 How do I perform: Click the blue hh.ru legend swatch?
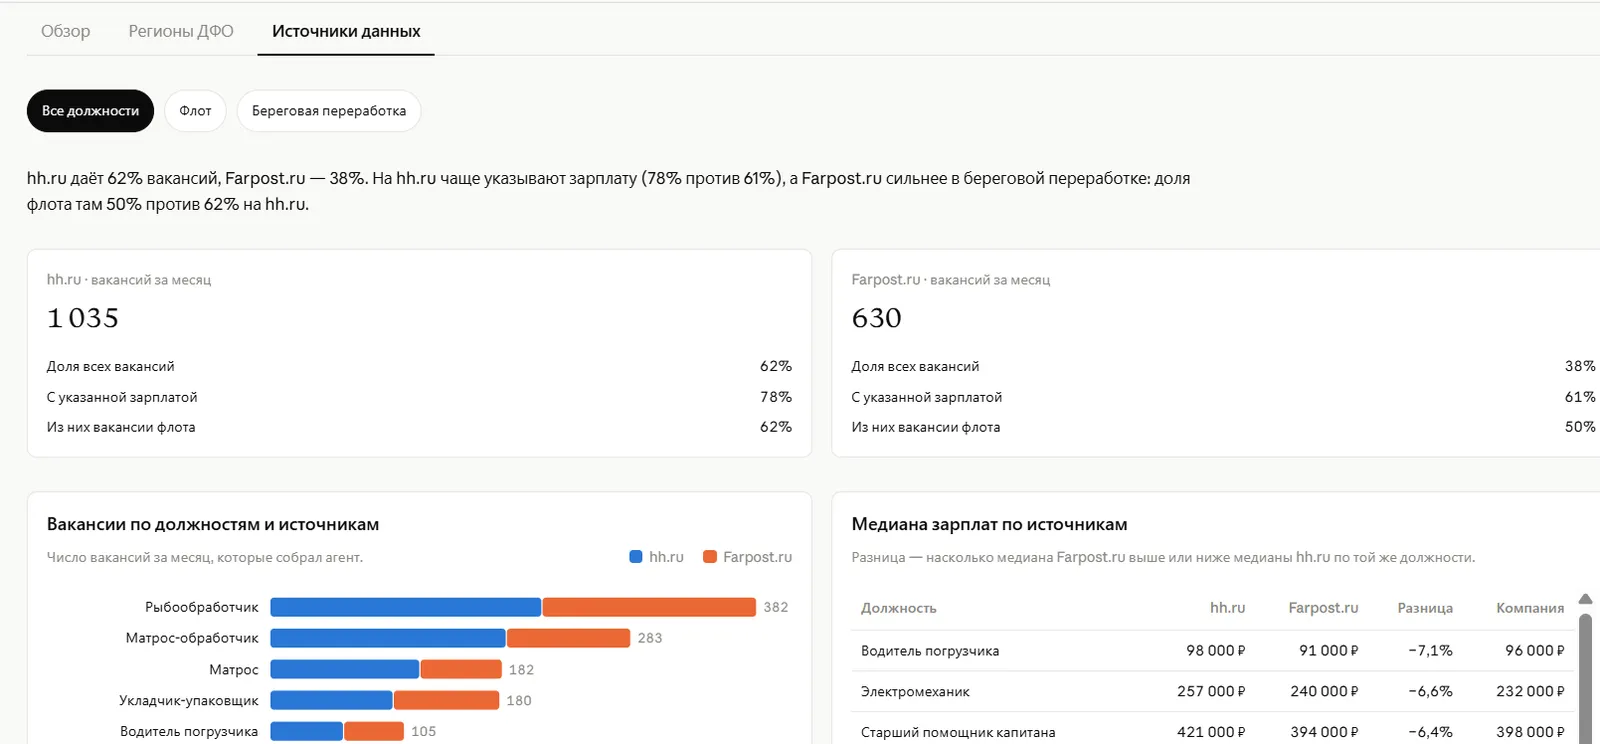[x=636, y=557]
